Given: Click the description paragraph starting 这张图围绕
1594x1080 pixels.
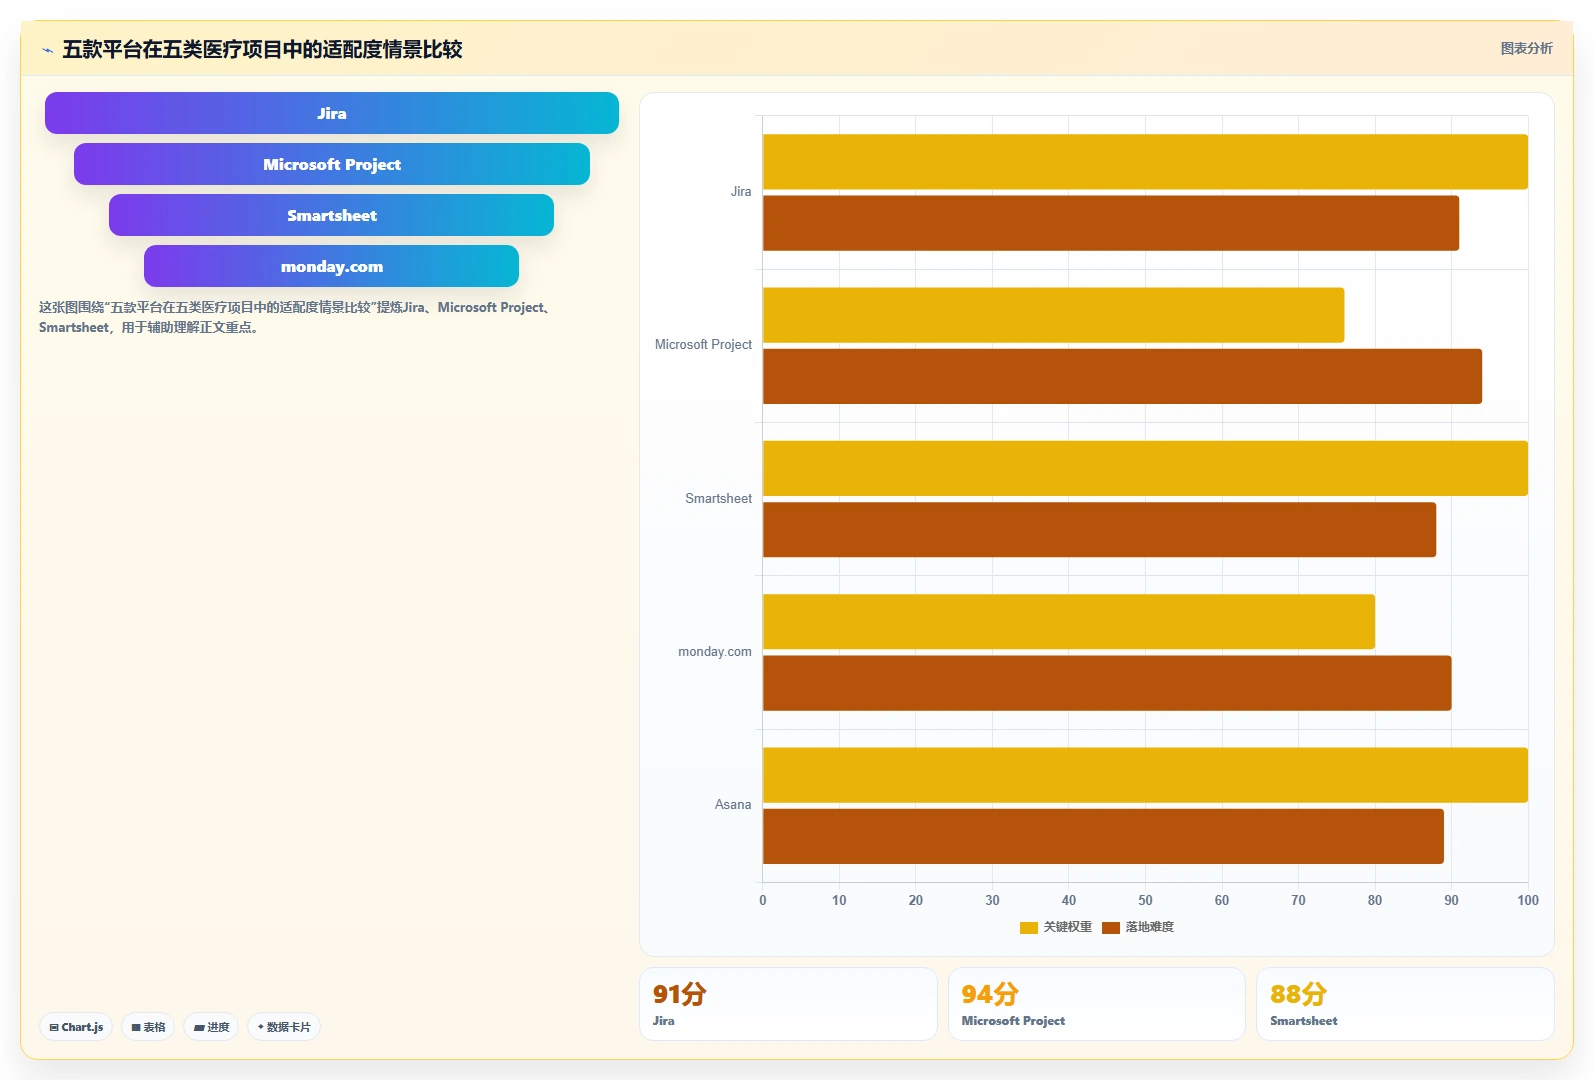Looking at the screenshot, I should pyautogui.click(x=298, y=317).
